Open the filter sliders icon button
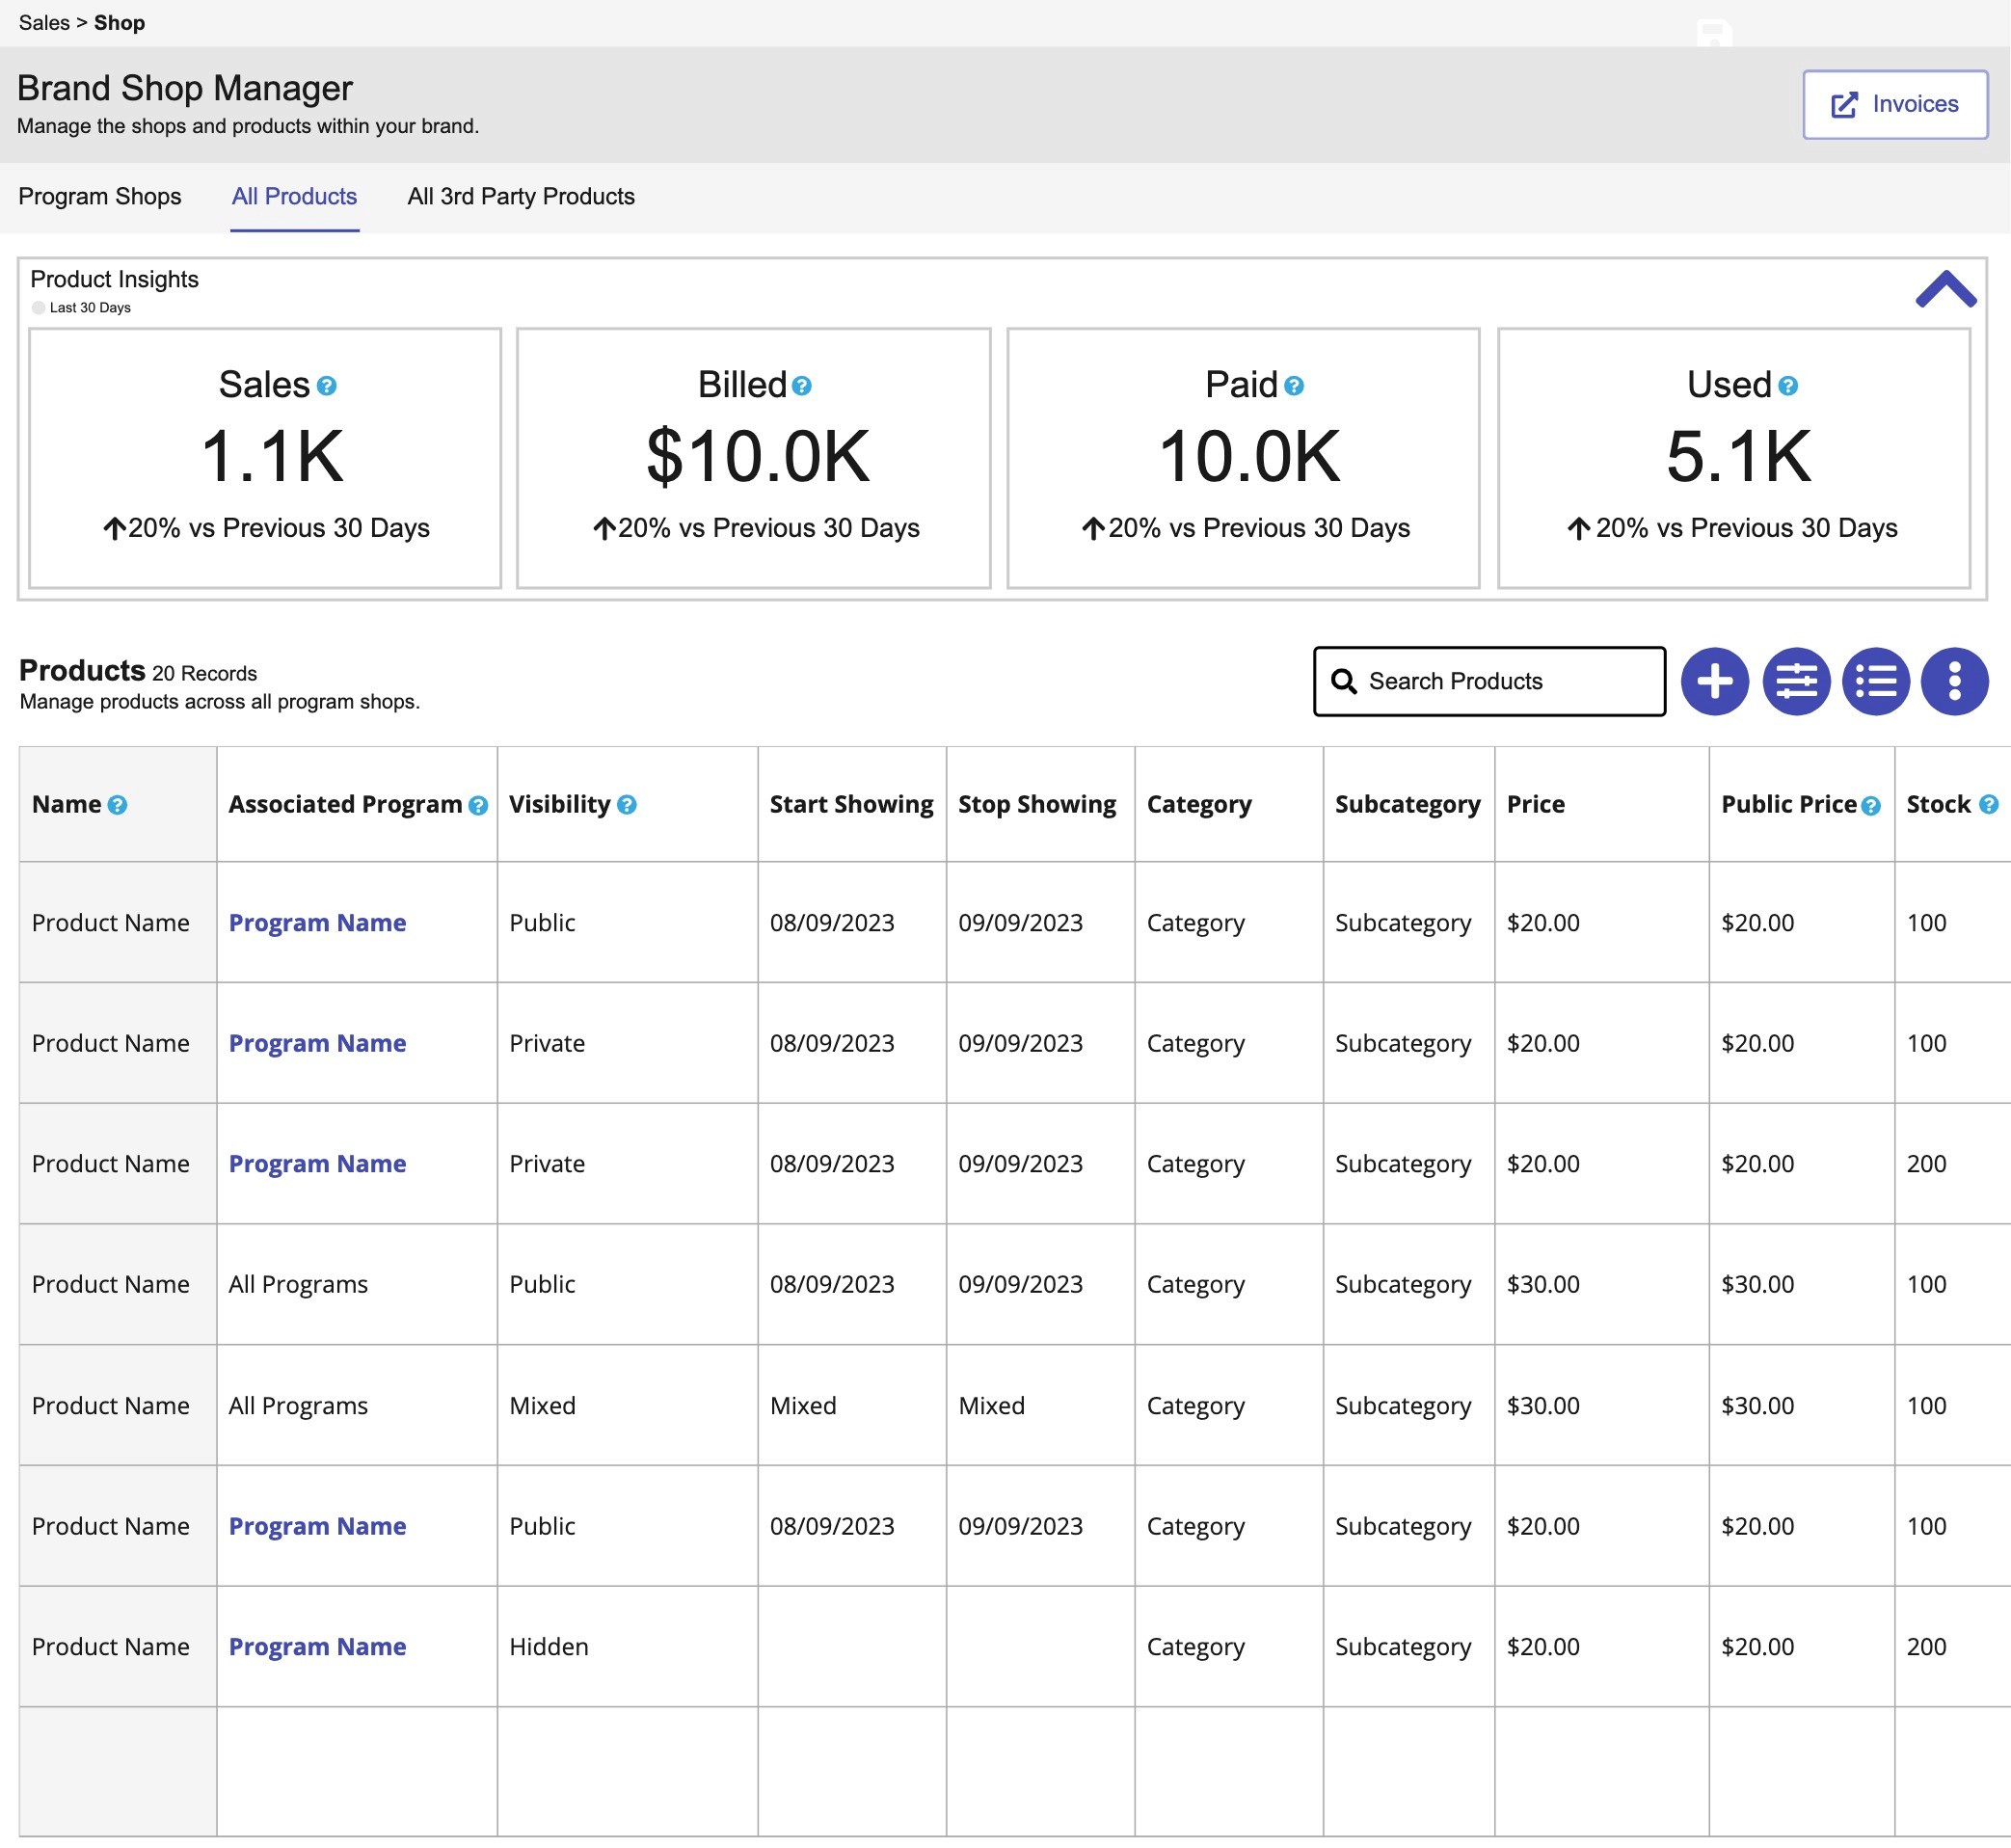The image size is (2011, 1848). click(1795, 682)
